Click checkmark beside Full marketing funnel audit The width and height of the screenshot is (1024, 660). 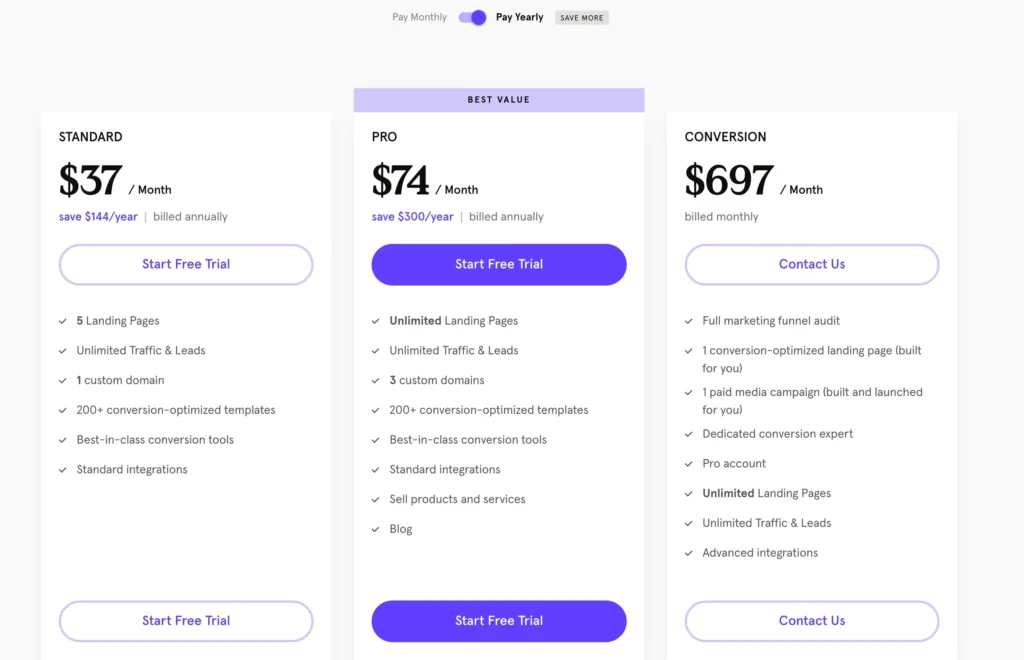tap(689, 321)
